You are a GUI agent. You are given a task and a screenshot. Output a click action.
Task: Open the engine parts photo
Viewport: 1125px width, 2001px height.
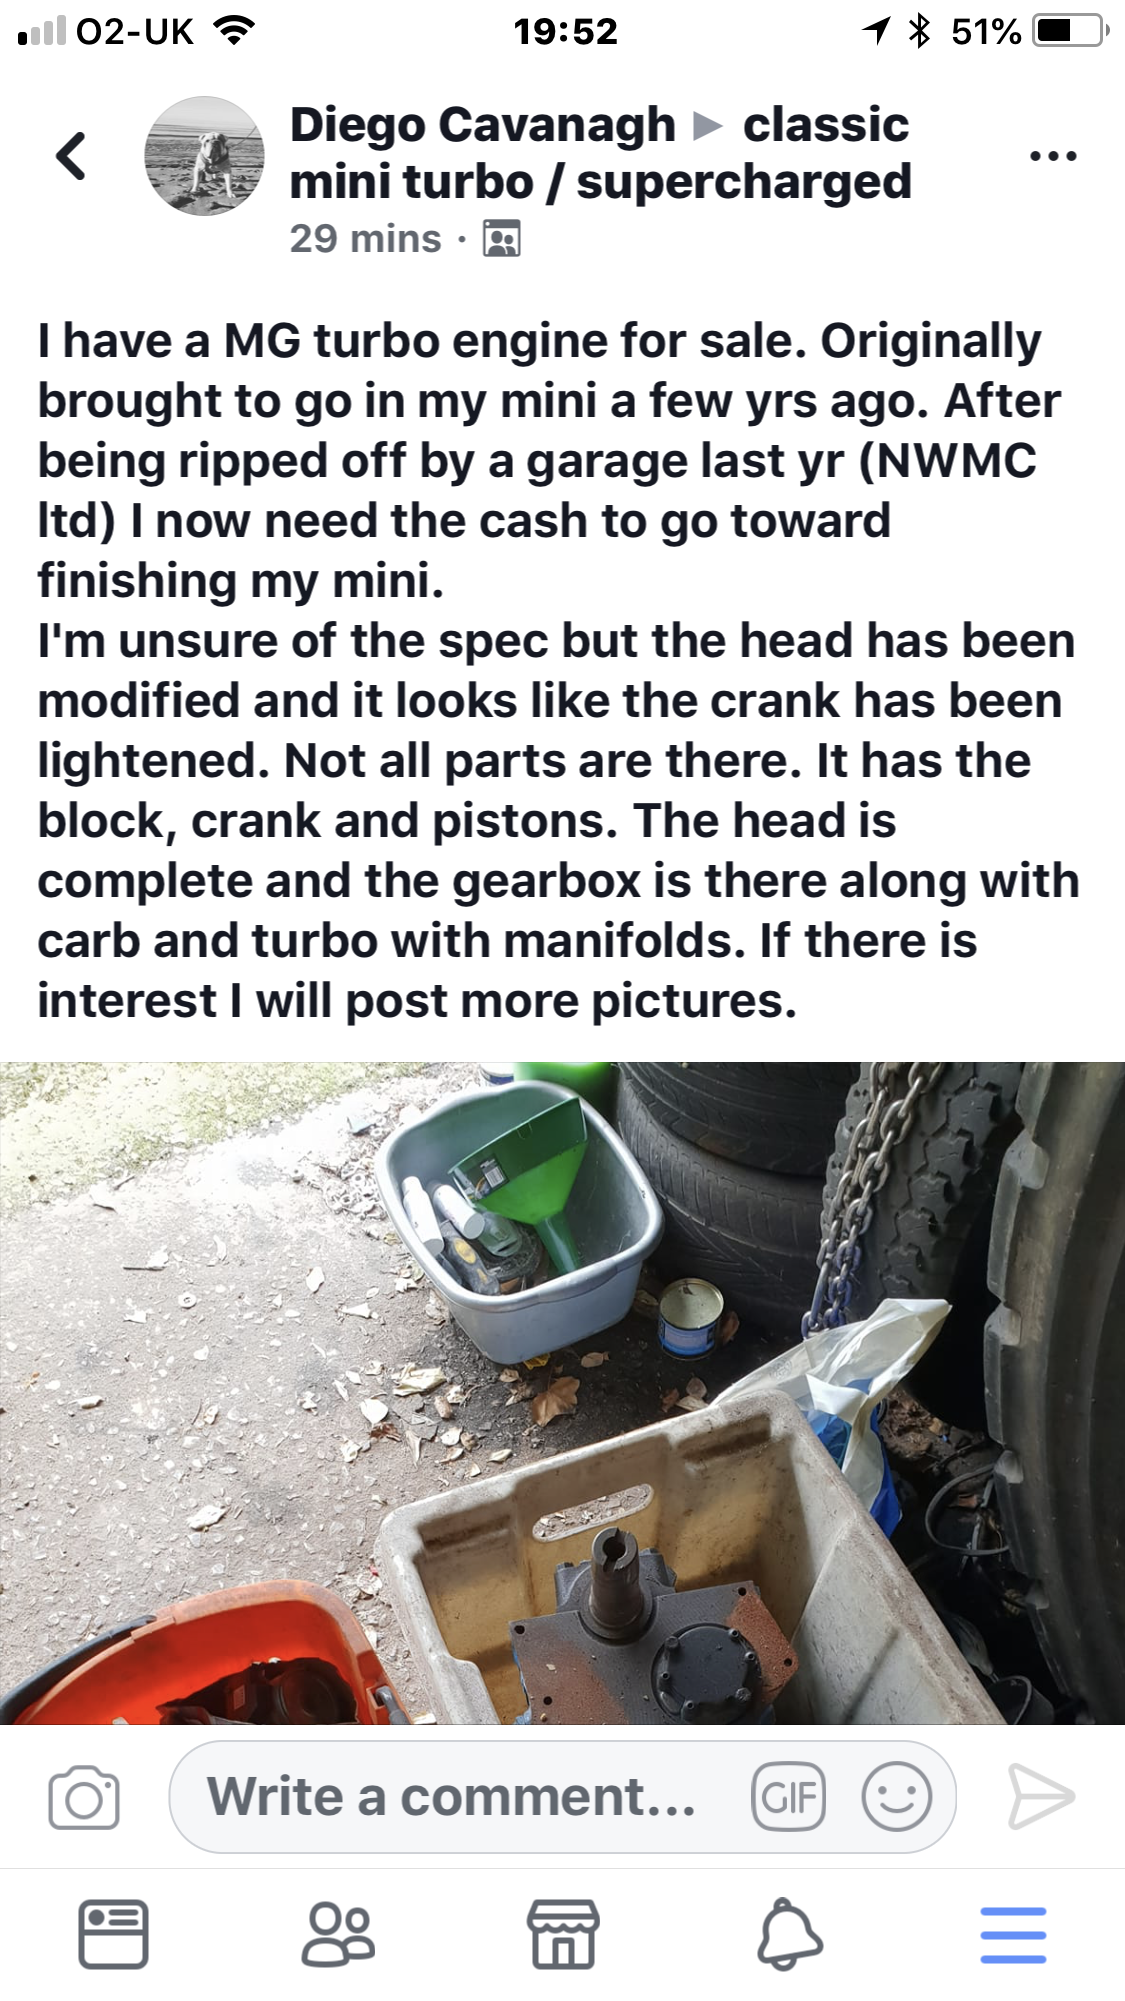click(x=562, y=1393)
